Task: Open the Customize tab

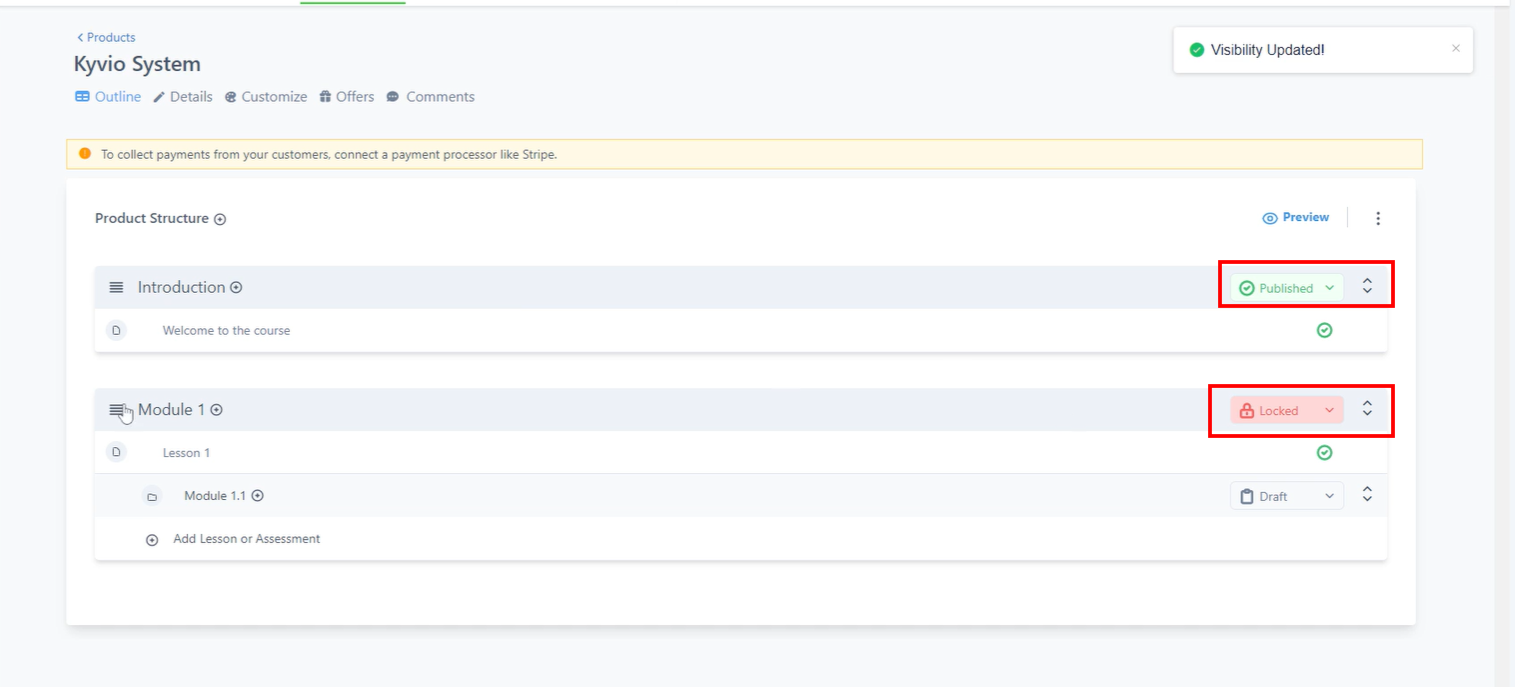Action: [266, 97]
